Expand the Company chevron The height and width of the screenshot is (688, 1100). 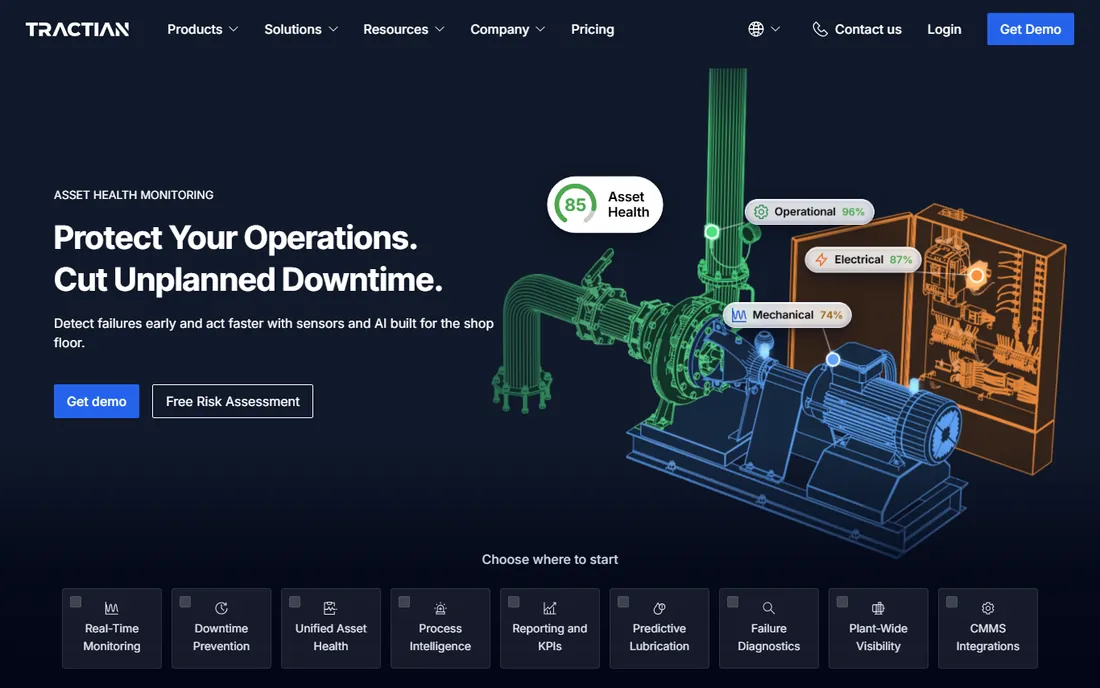(540, 29)
